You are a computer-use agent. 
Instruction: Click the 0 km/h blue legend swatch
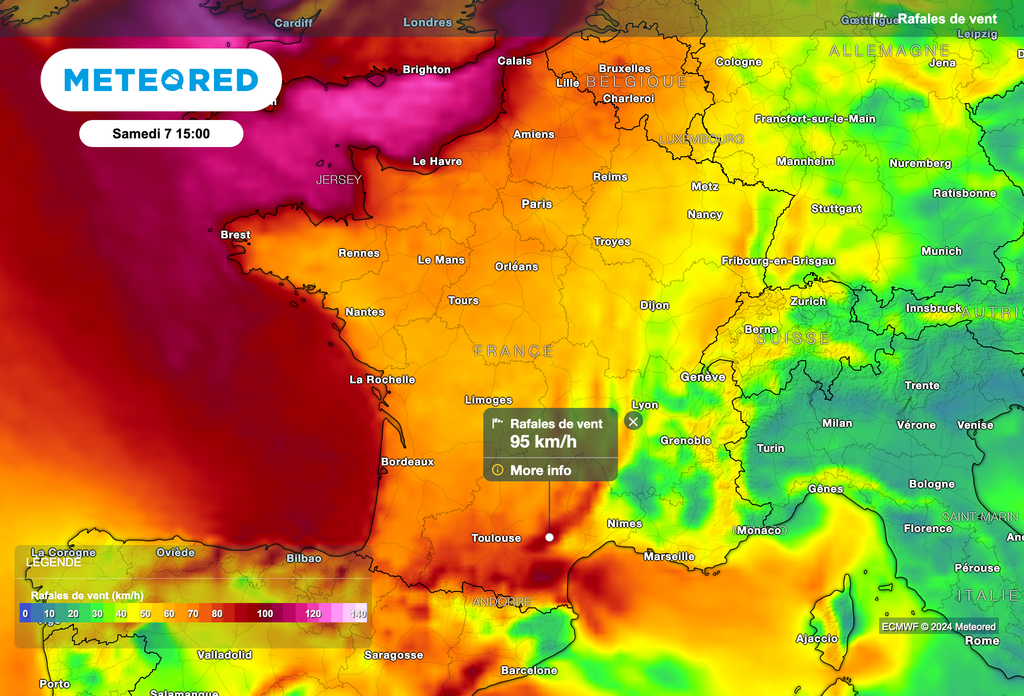[x=25, y=614]
